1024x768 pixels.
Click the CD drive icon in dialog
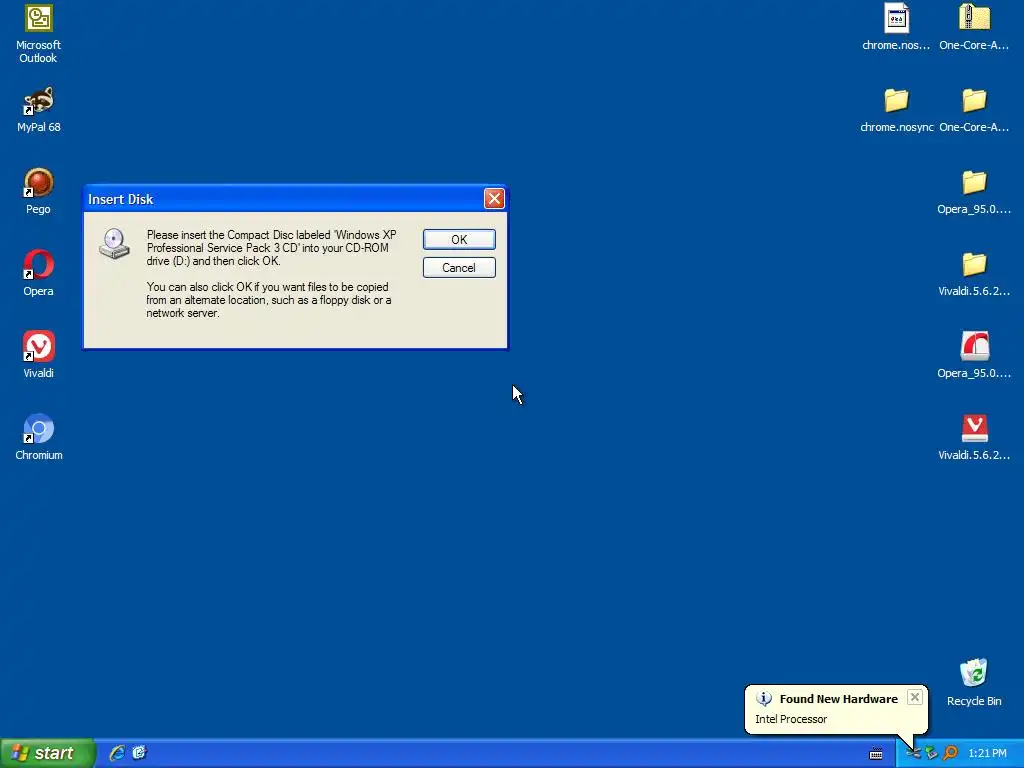click(x=114, y=244)
